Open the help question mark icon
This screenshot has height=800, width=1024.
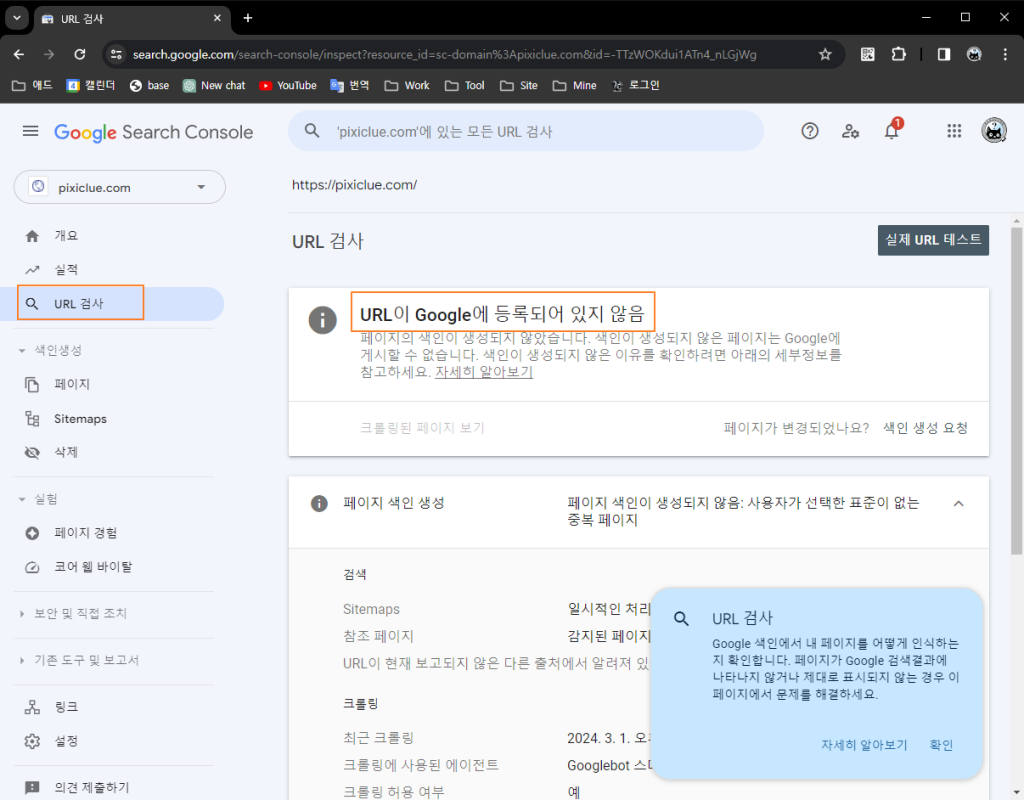pos(810,131)
